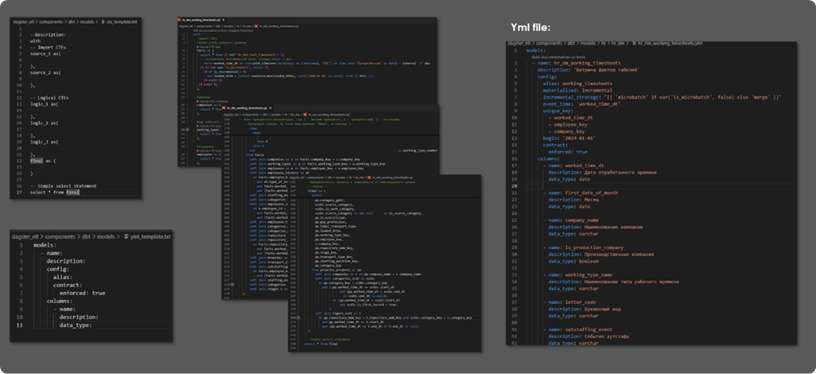Click 'from priority_projects as pp' in the bottom SQL editor

[x=336, y=270]
